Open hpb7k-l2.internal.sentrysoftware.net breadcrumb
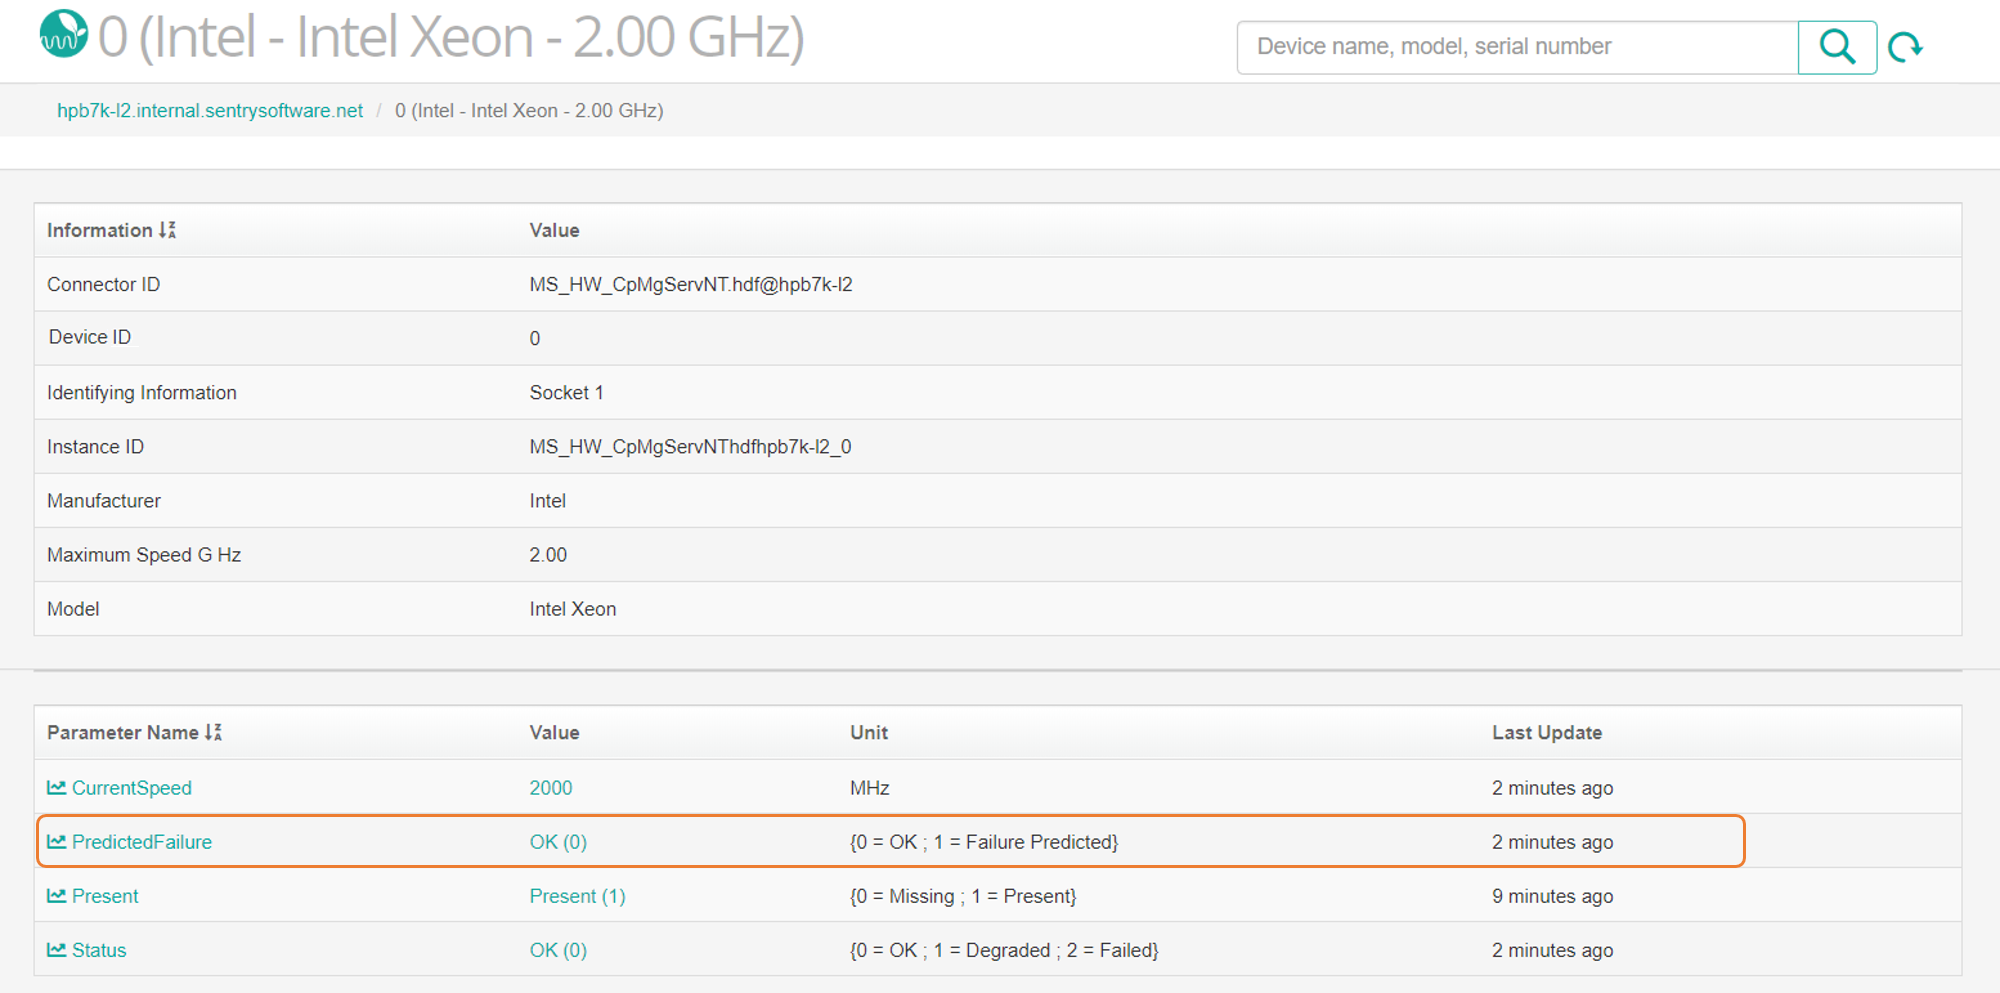 point(210,110)
